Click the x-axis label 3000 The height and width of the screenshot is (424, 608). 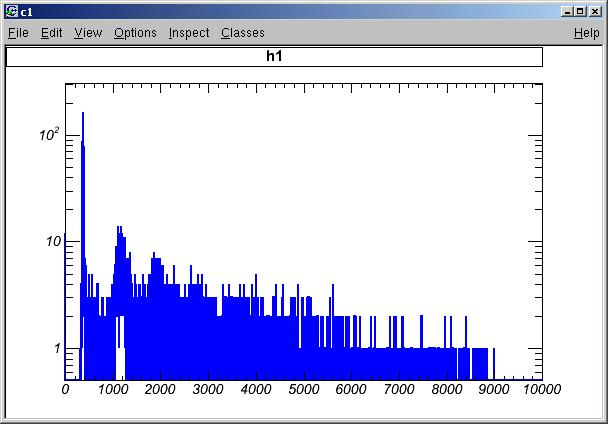(208, 389)
